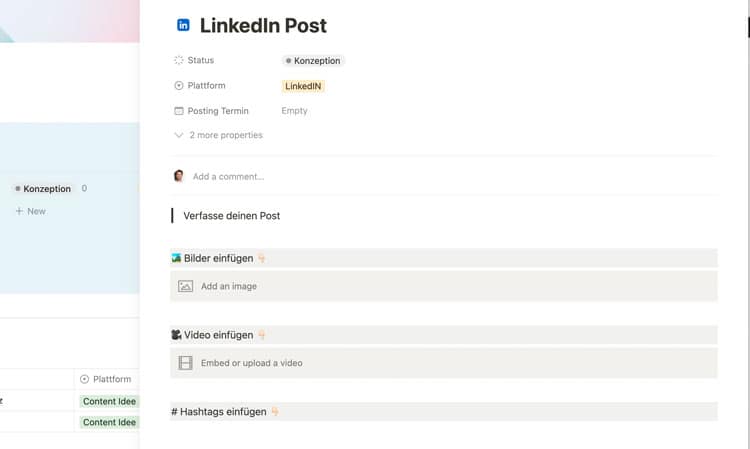Click Embed or upload a video

click(252, 363)
